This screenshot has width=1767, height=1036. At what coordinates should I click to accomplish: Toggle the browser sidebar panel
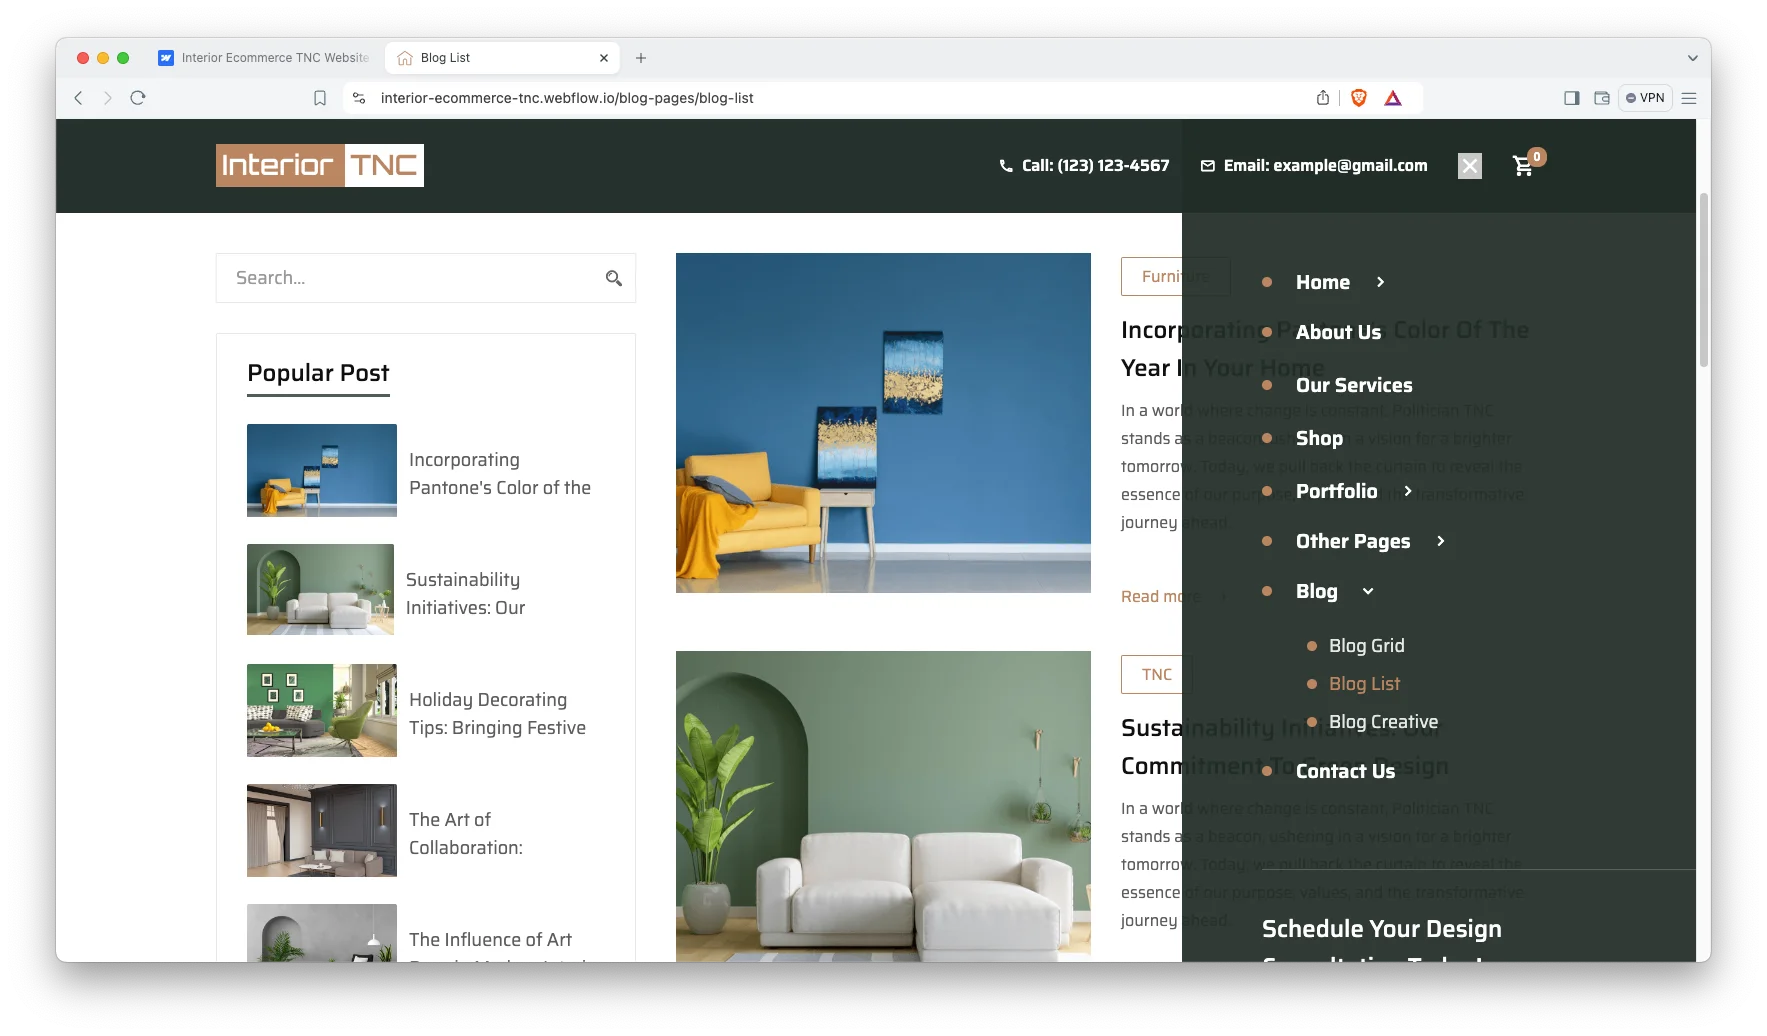(x=1572, y=98)
